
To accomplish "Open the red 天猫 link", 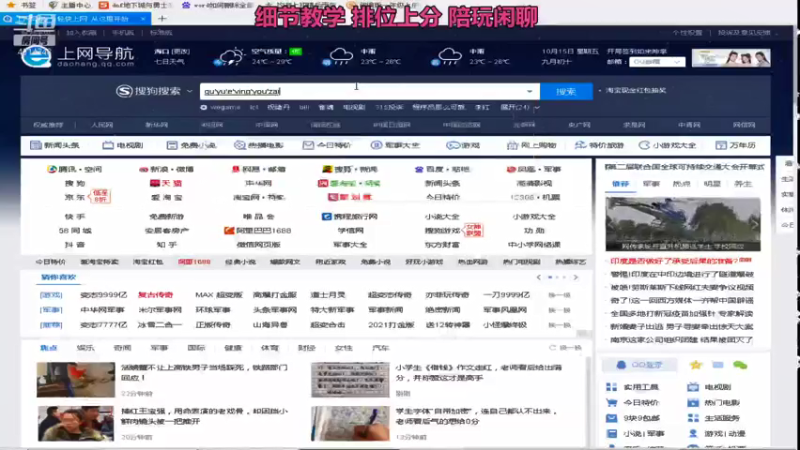I will click(x=166, y=183).
